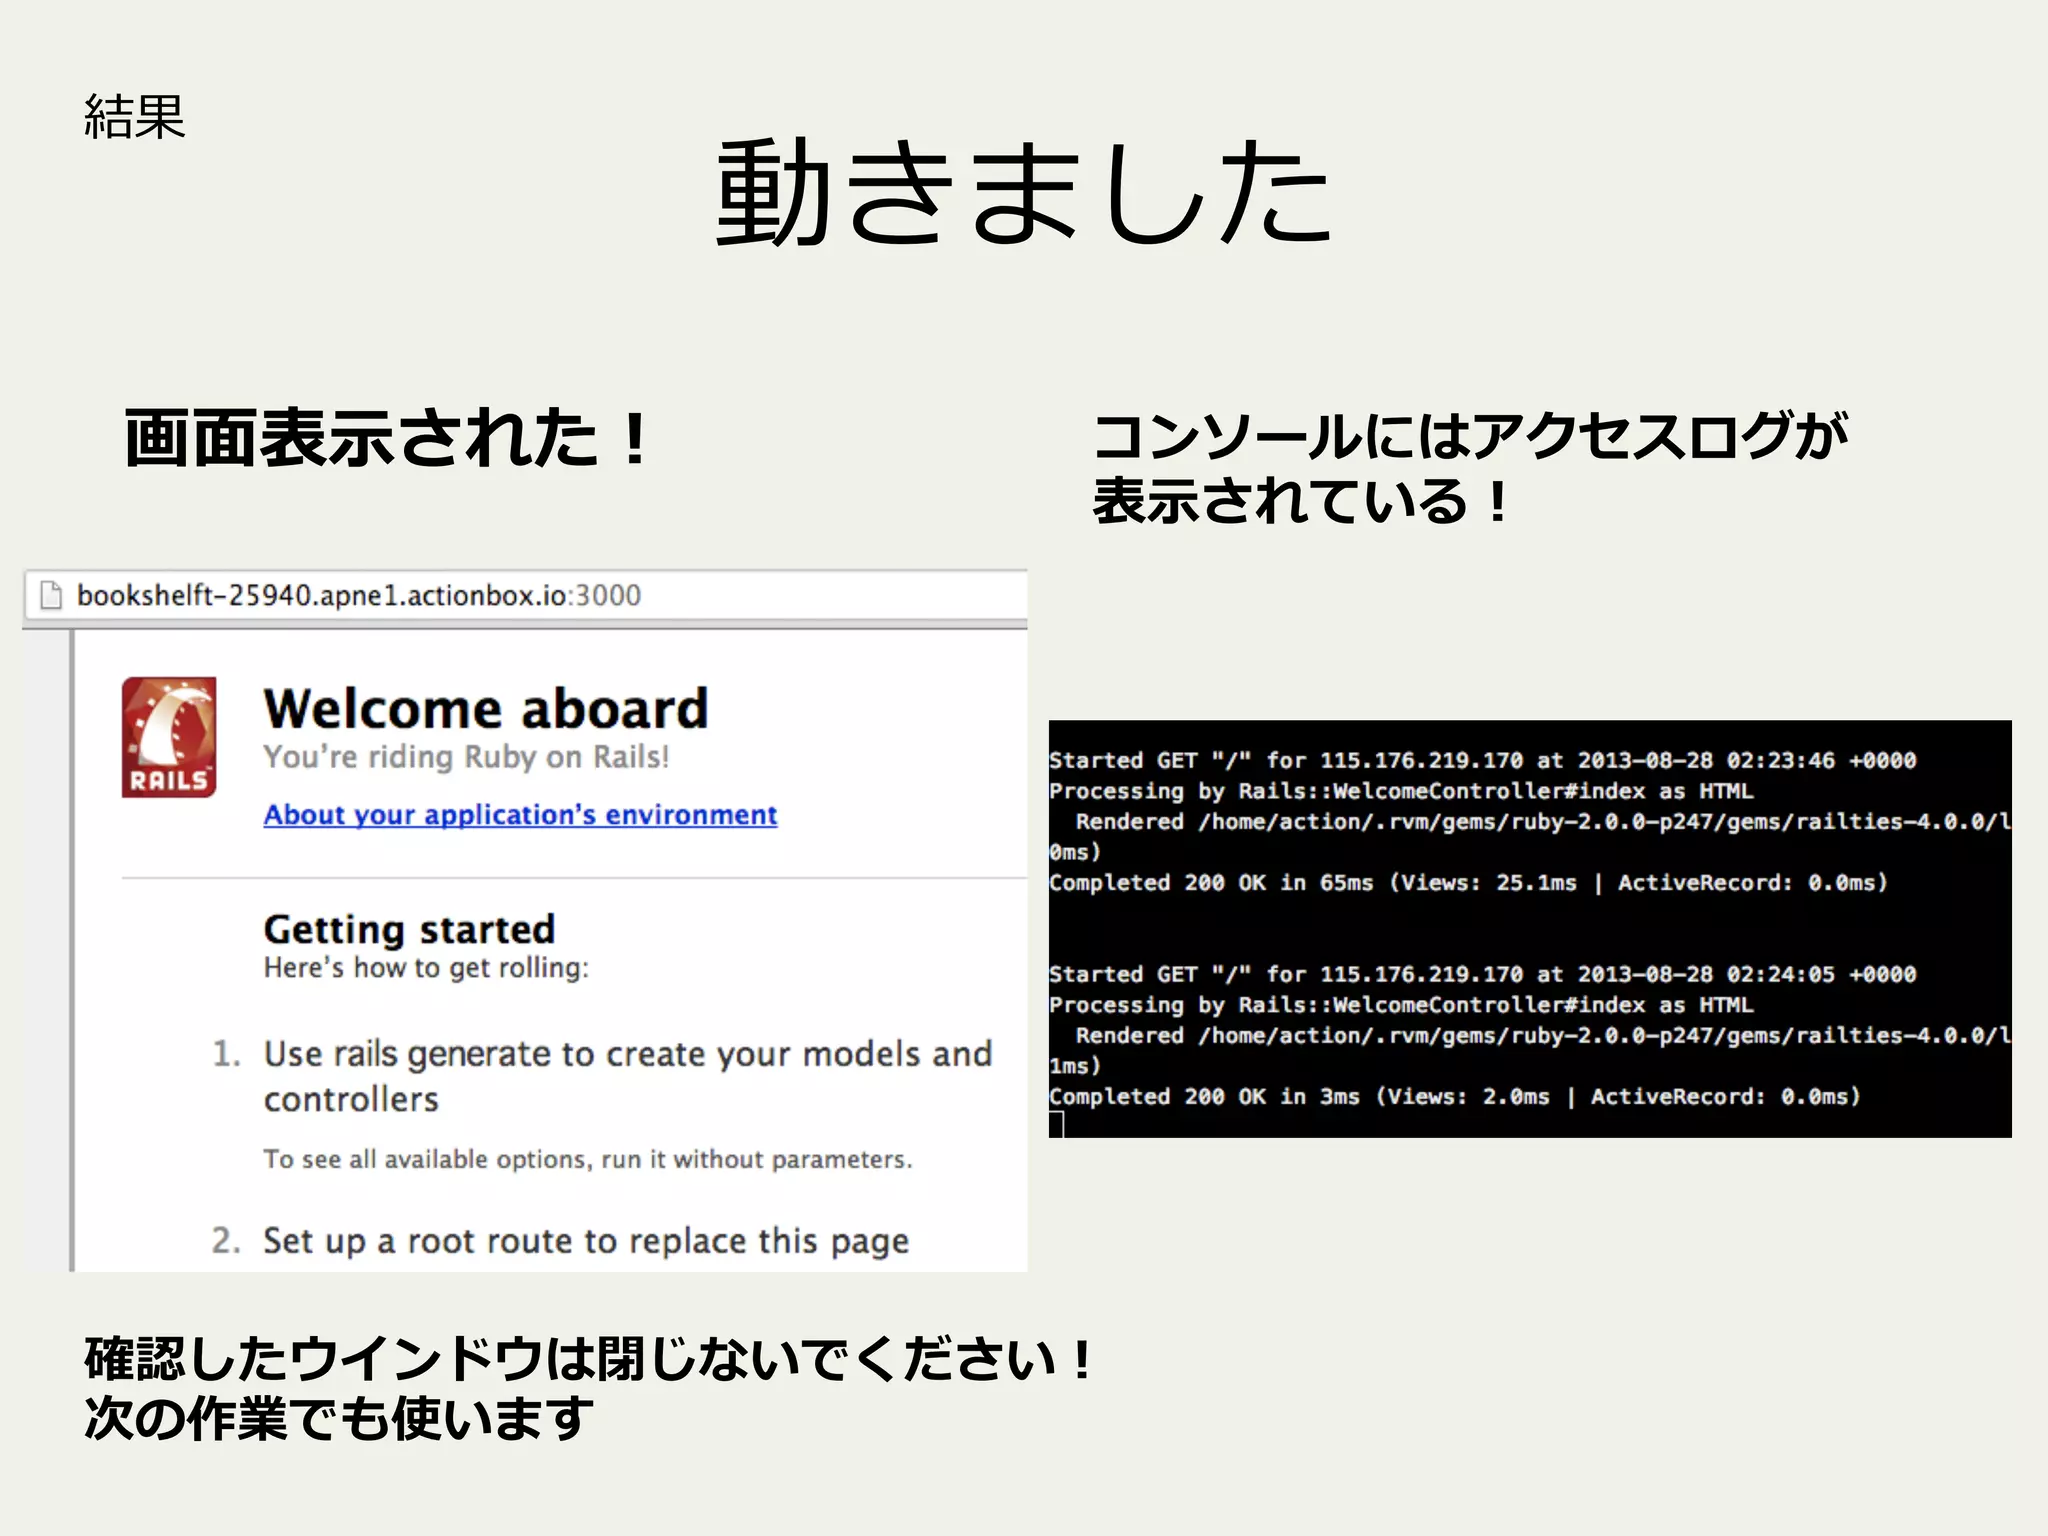The height and width of the screenshot is (1536, 2048).
Task: Click the page icon in the address bar
Action: [x=50, y=596]
